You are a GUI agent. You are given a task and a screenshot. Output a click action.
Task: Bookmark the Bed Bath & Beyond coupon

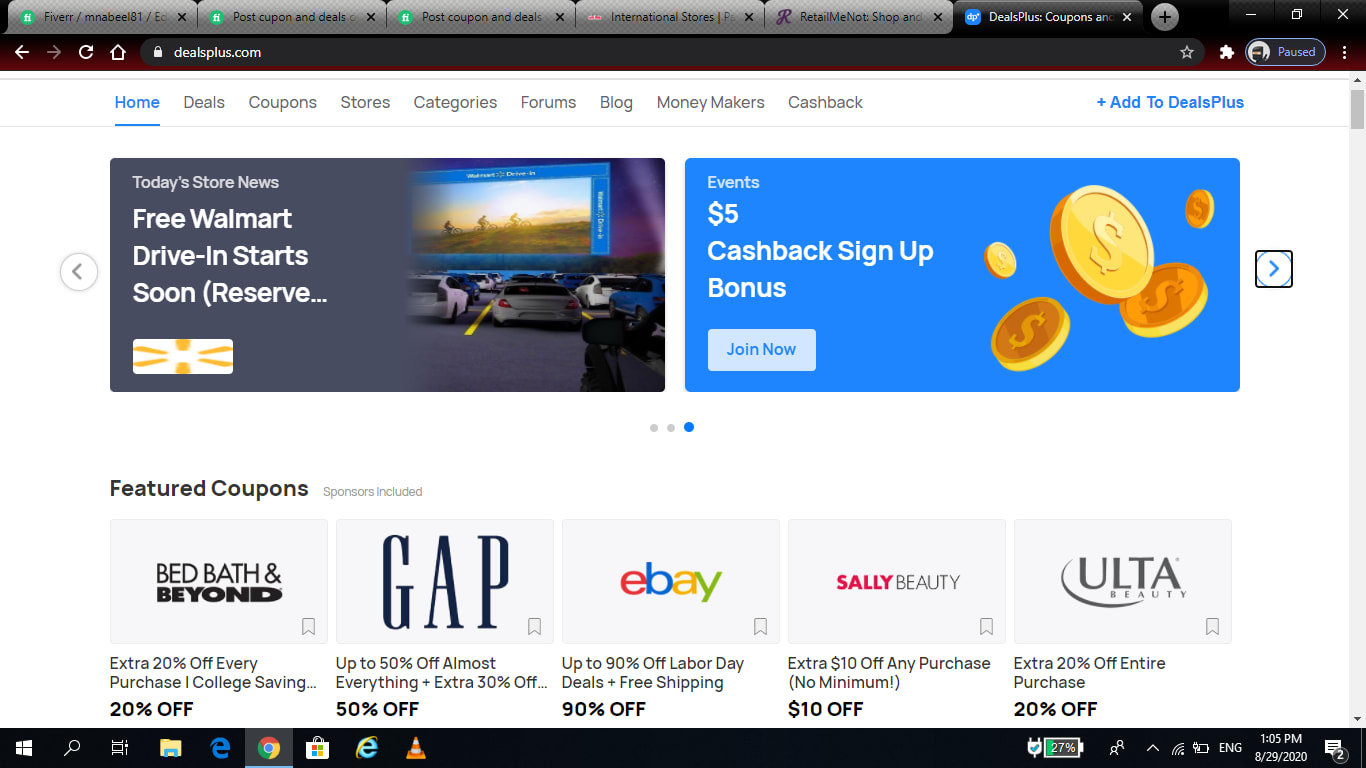click(308, 627)
